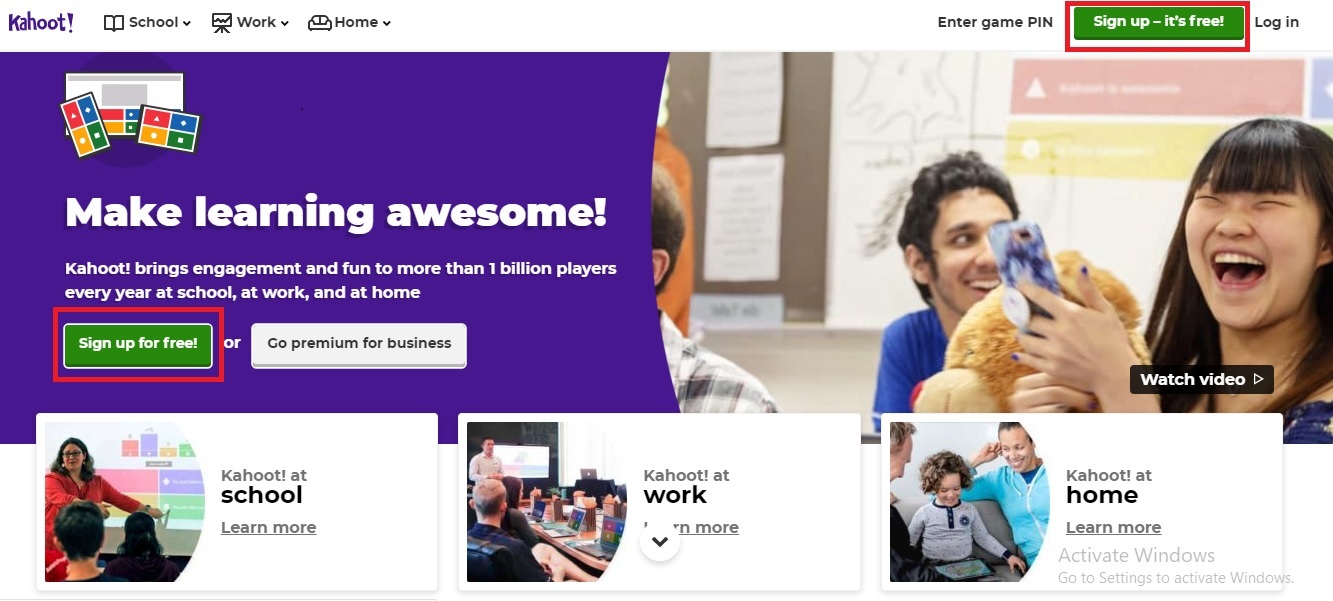
Task: Open the Kahoot! at work meeting thumbnail
Action: 546,502
